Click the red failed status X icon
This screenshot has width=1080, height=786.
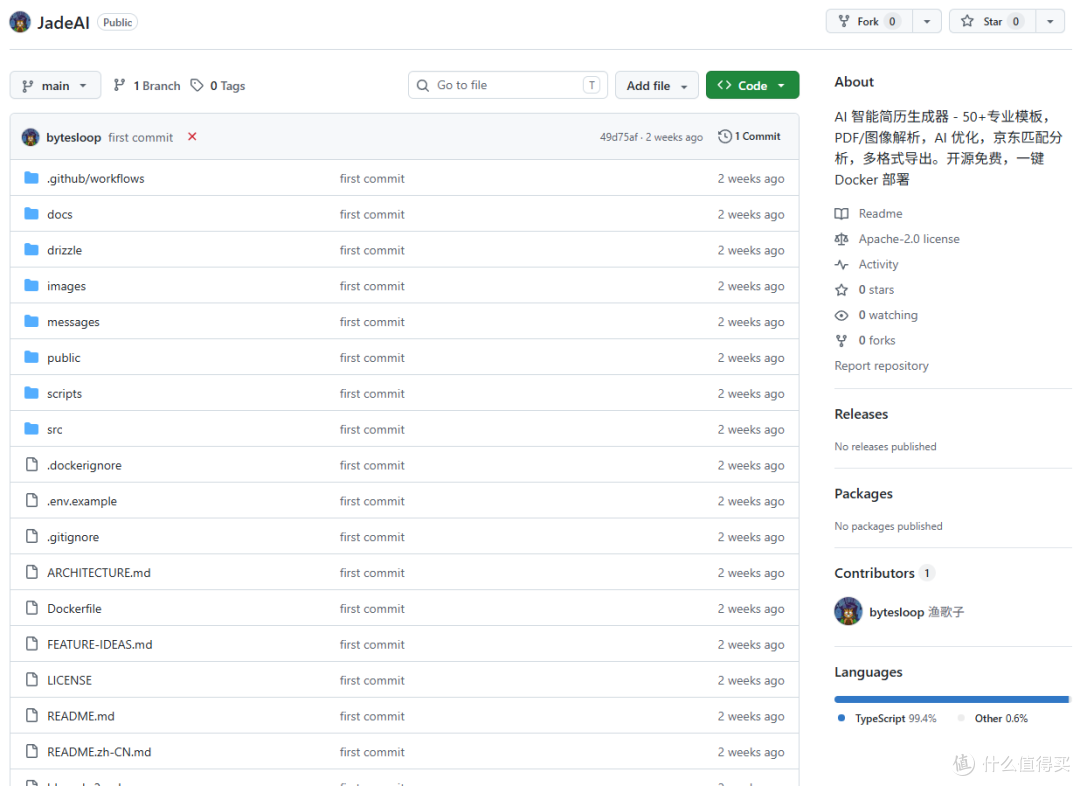pyautogui.click(x=192, y=136)
